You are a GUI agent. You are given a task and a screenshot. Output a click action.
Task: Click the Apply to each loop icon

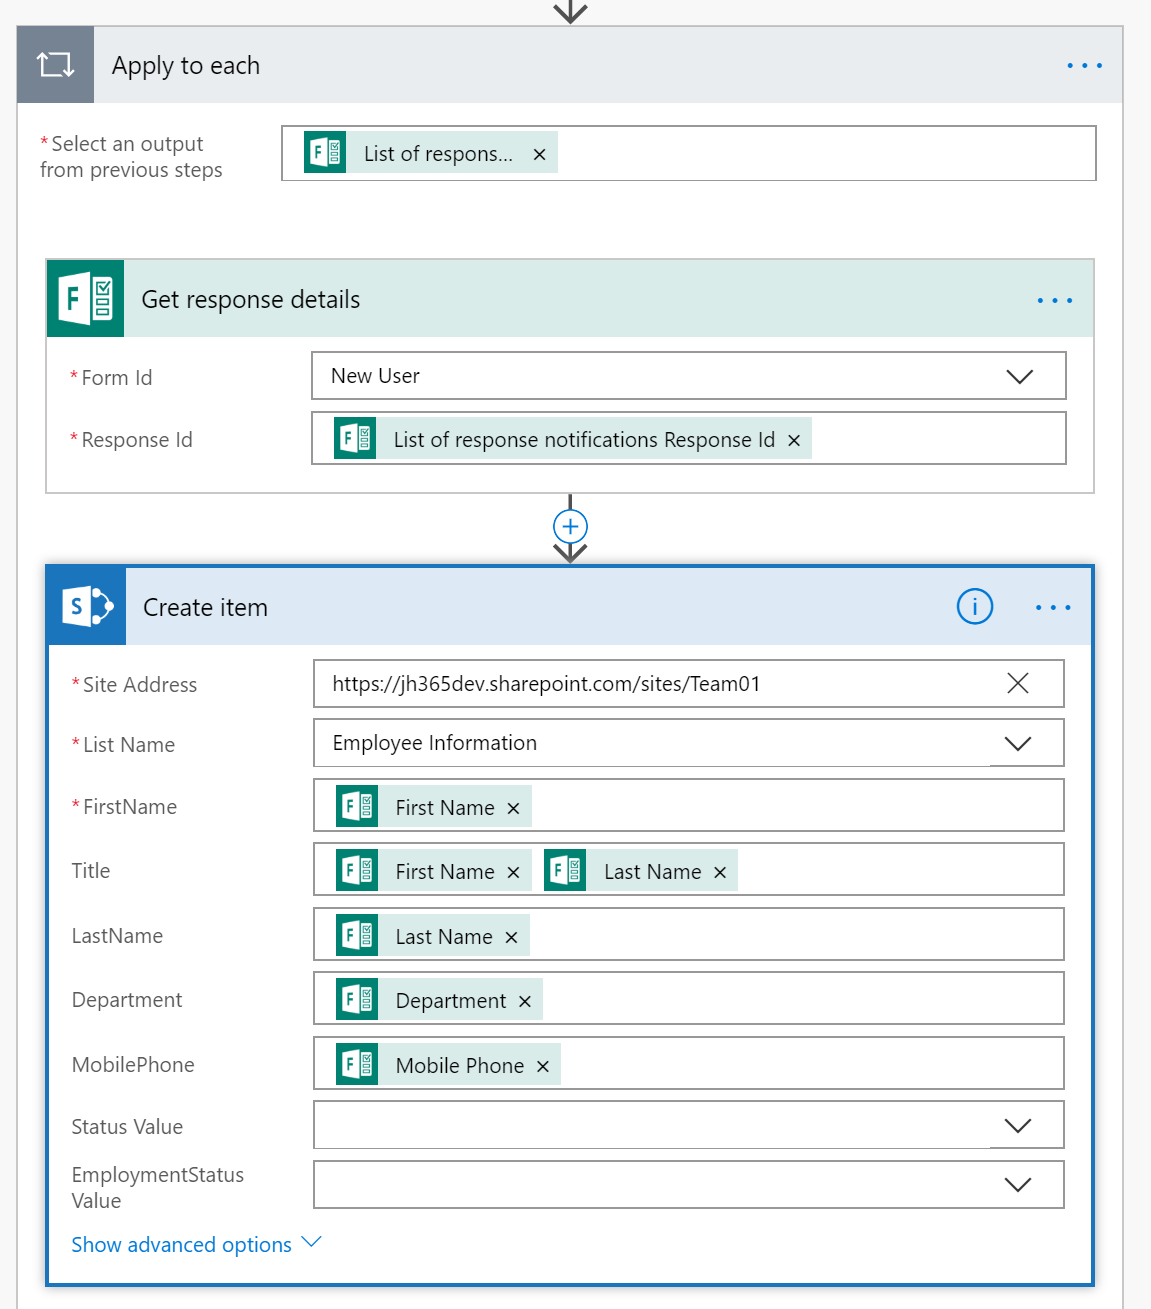click(56, 66)
